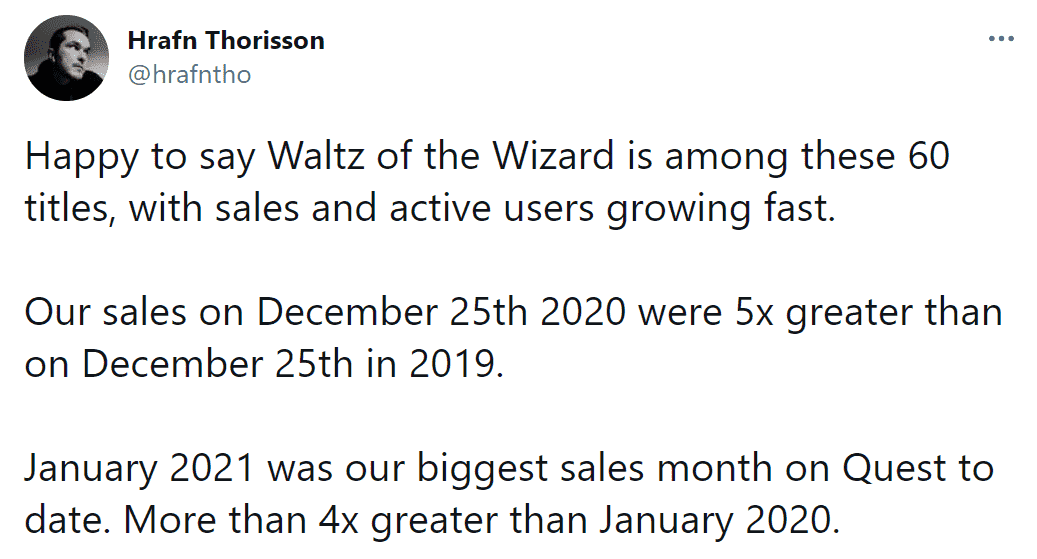
Task: Click the word "Happy" starting the tweet
Action: pos(82,157)
